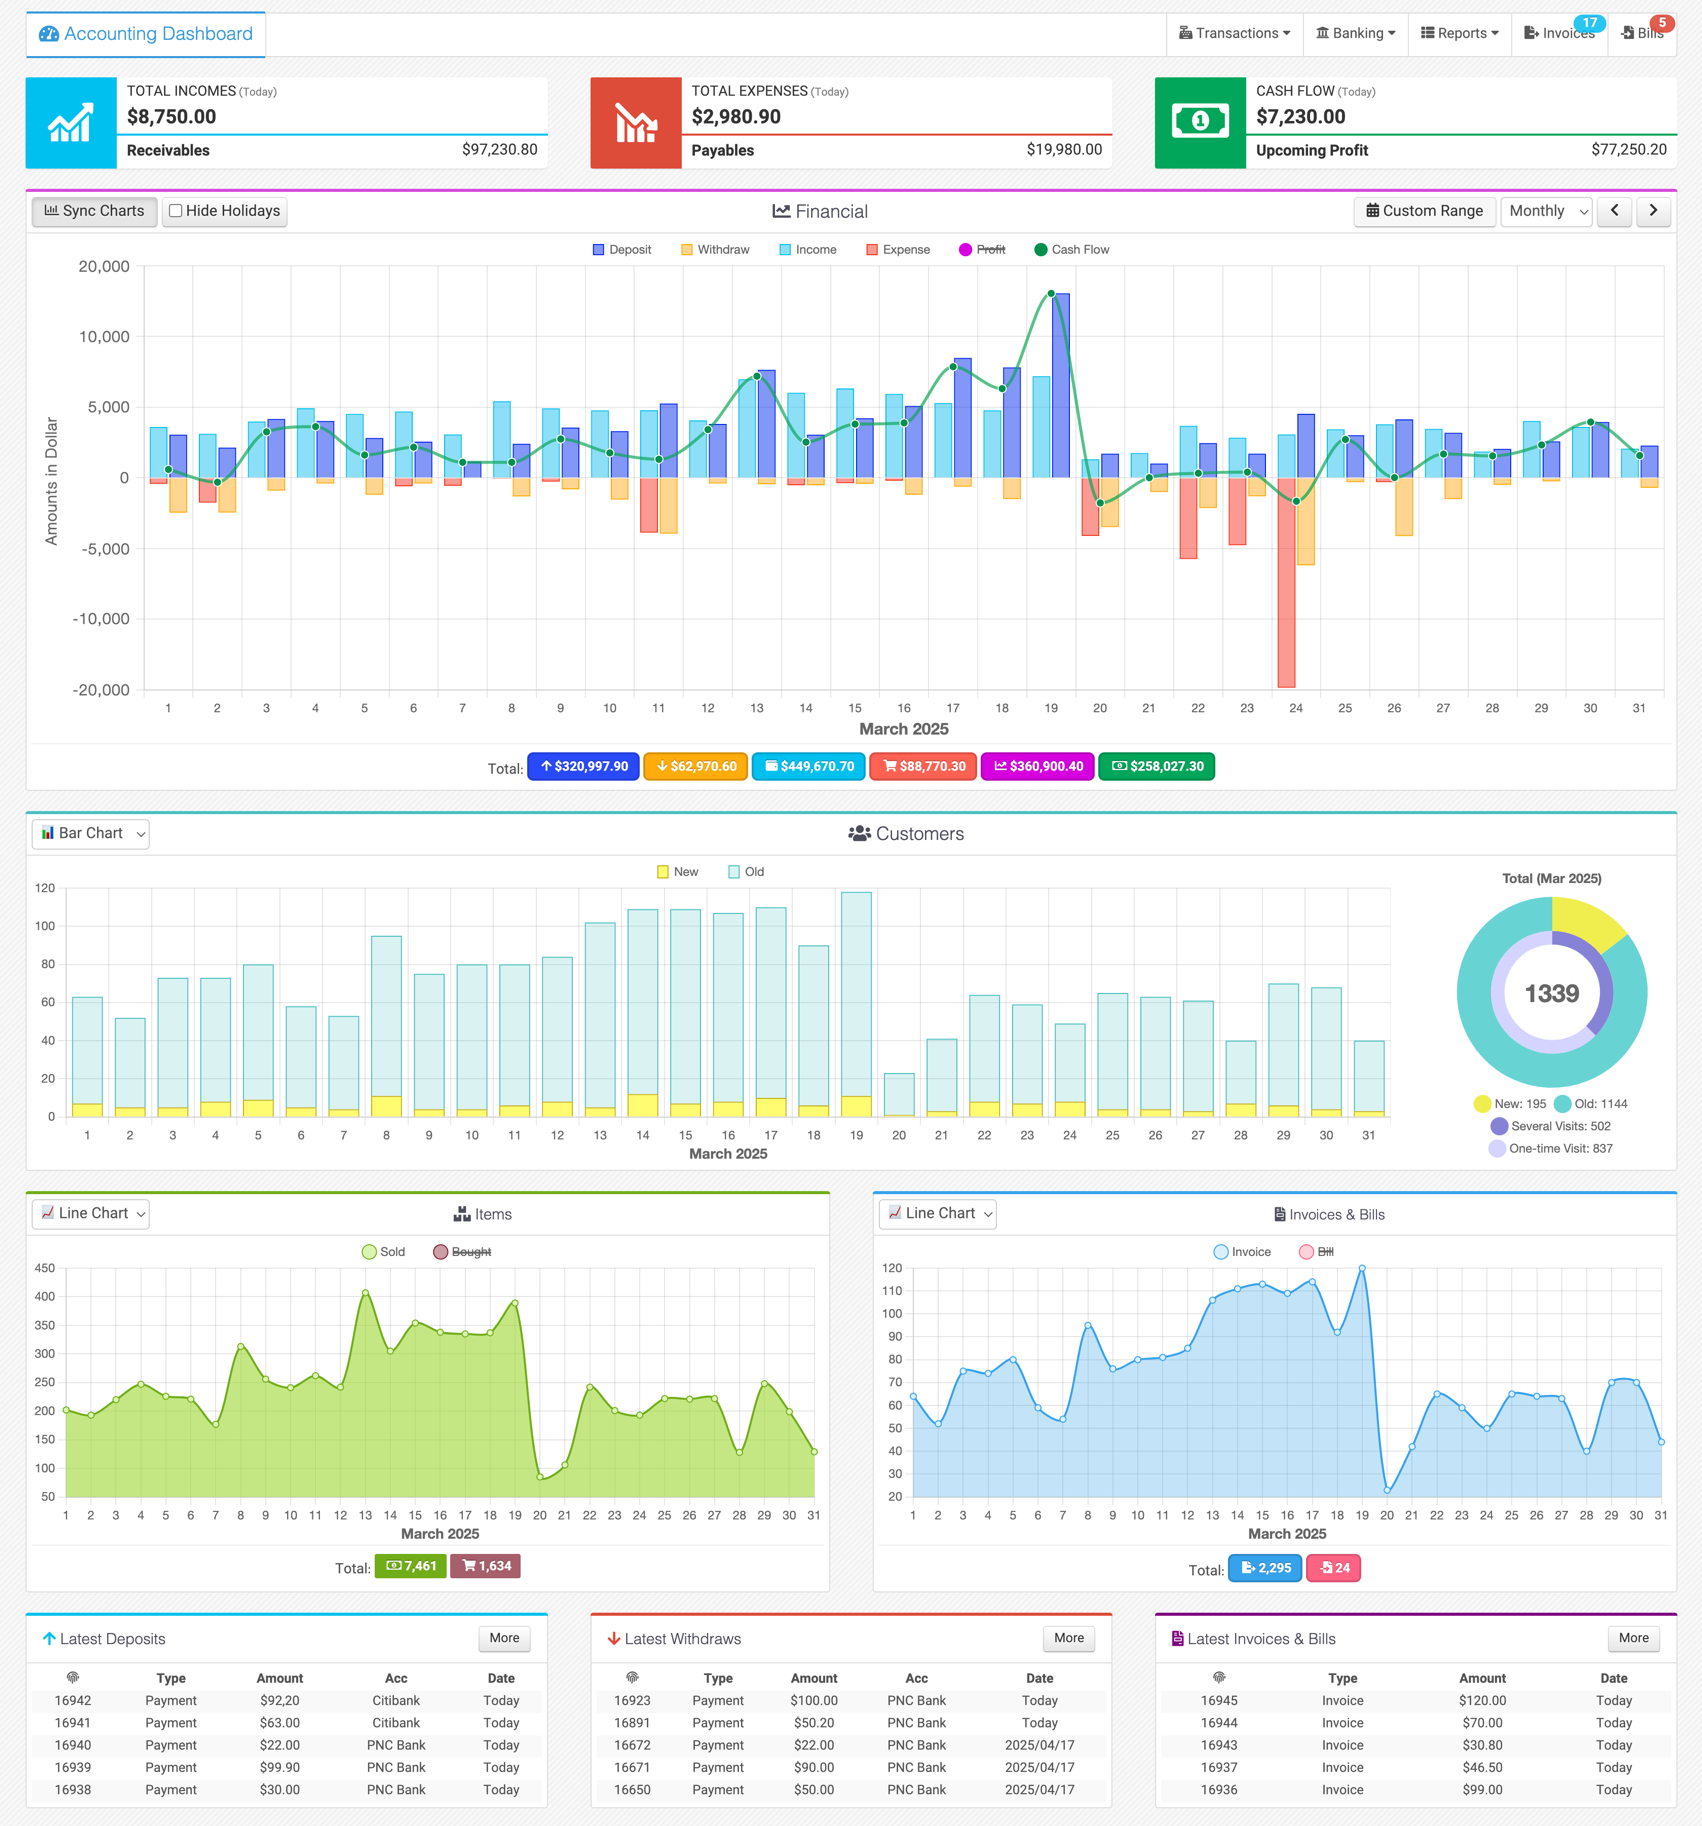
Task: Click the 1339 total customers donut chart
Action: (x=1552, y=993)
